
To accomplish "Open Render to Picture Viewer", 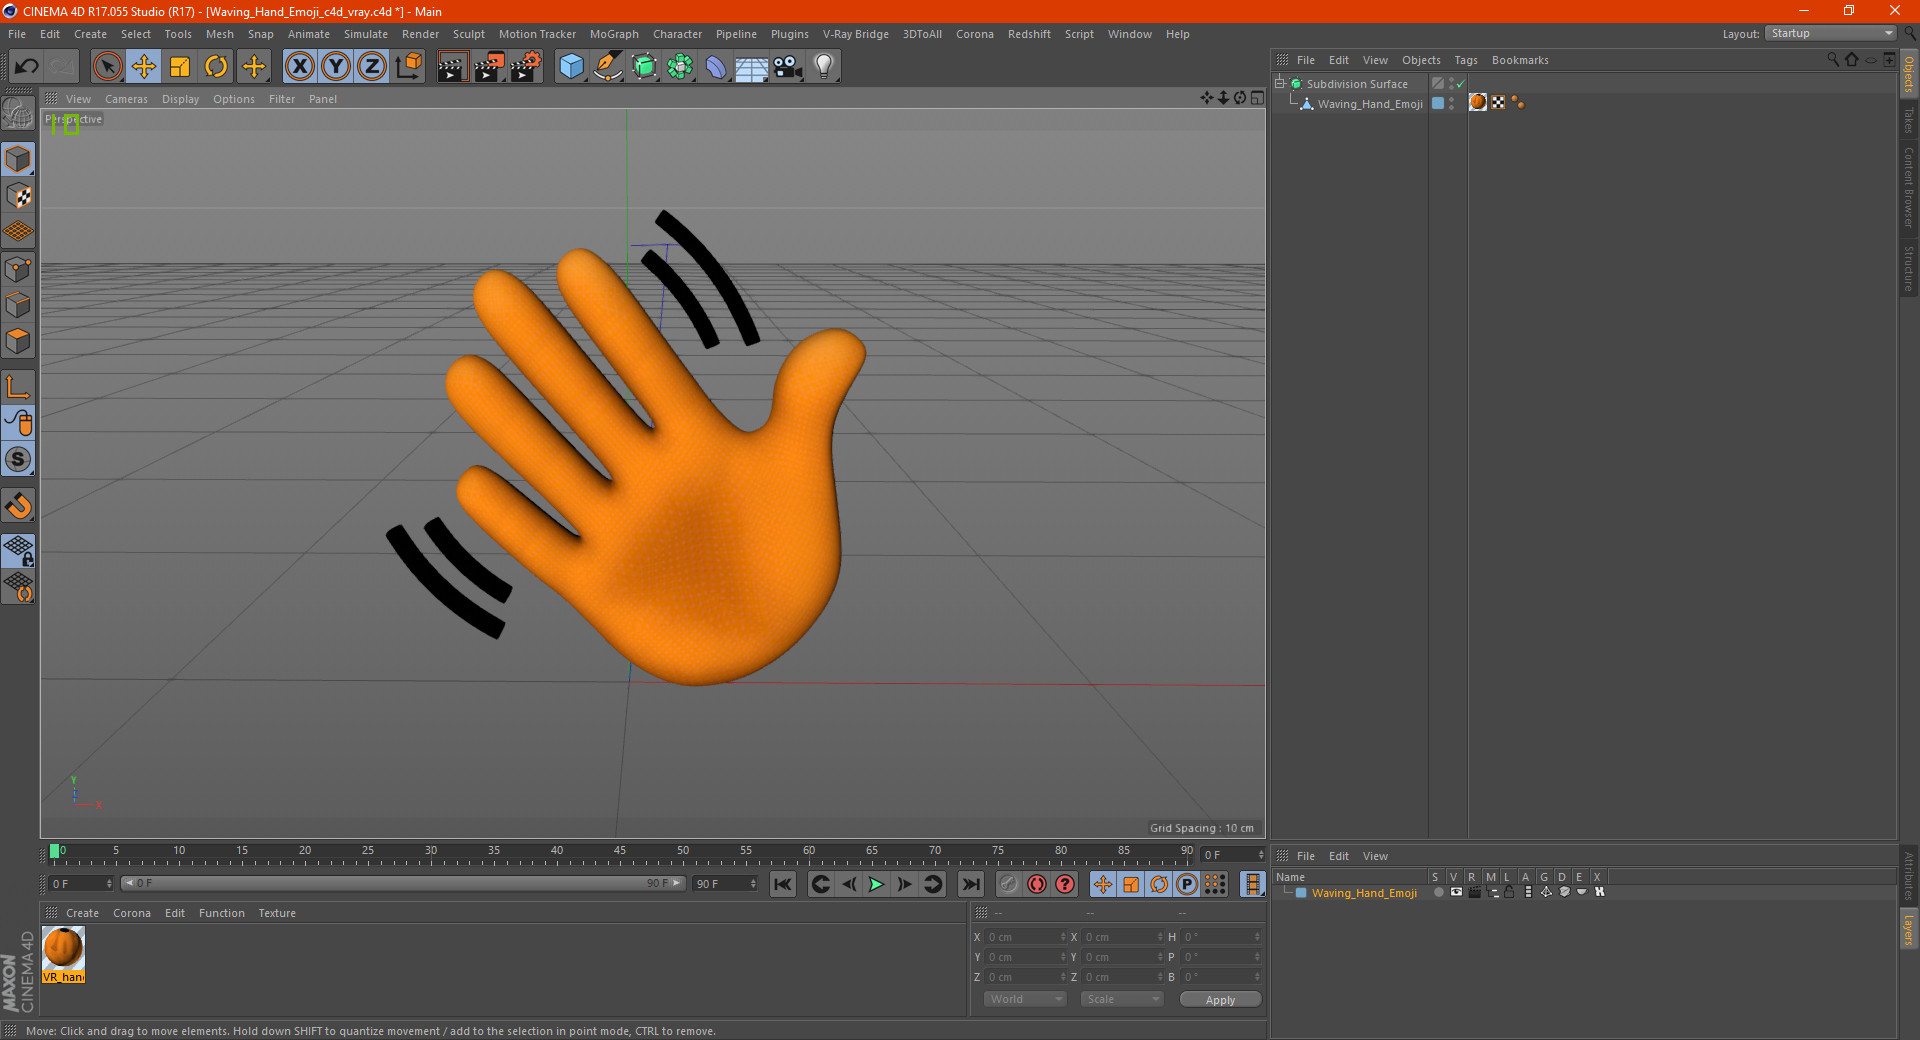I will pos(489,67).
